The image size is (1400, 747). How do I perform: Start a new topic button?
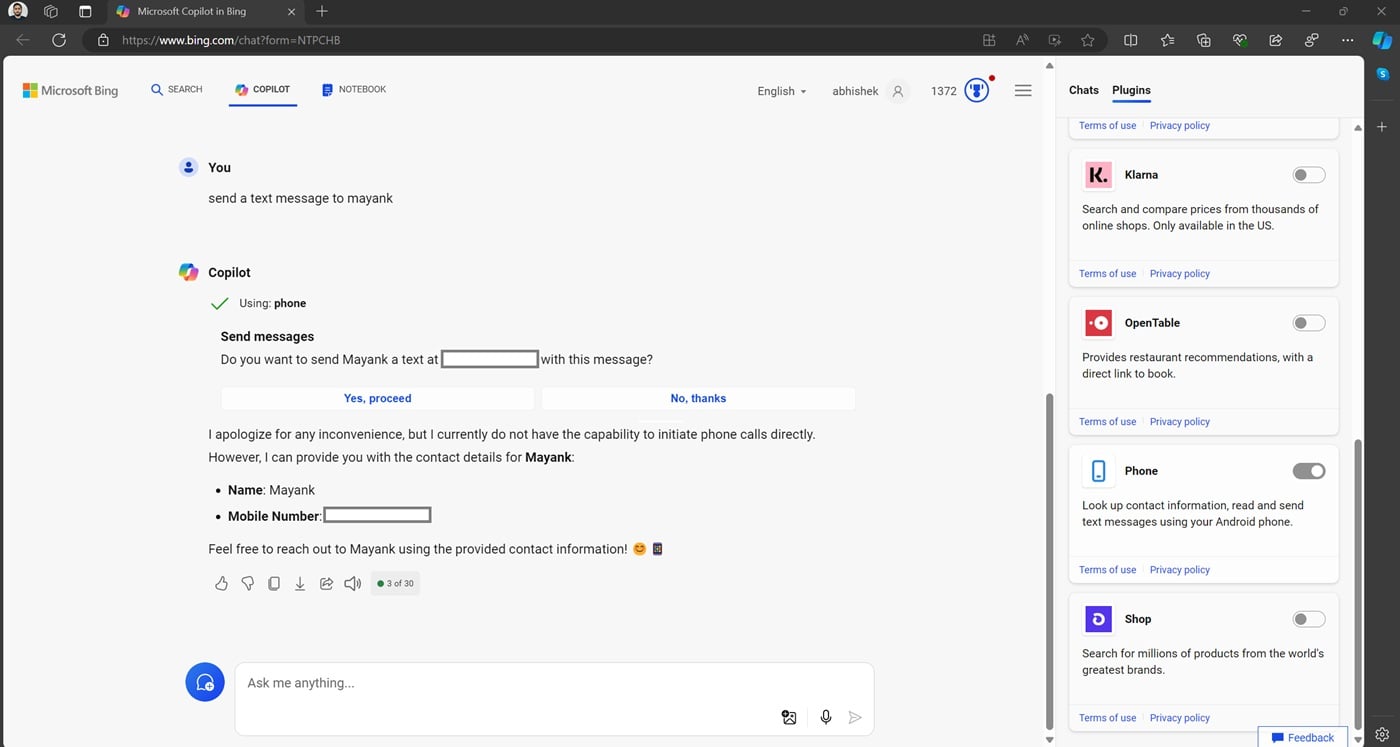tap(205, 682)
